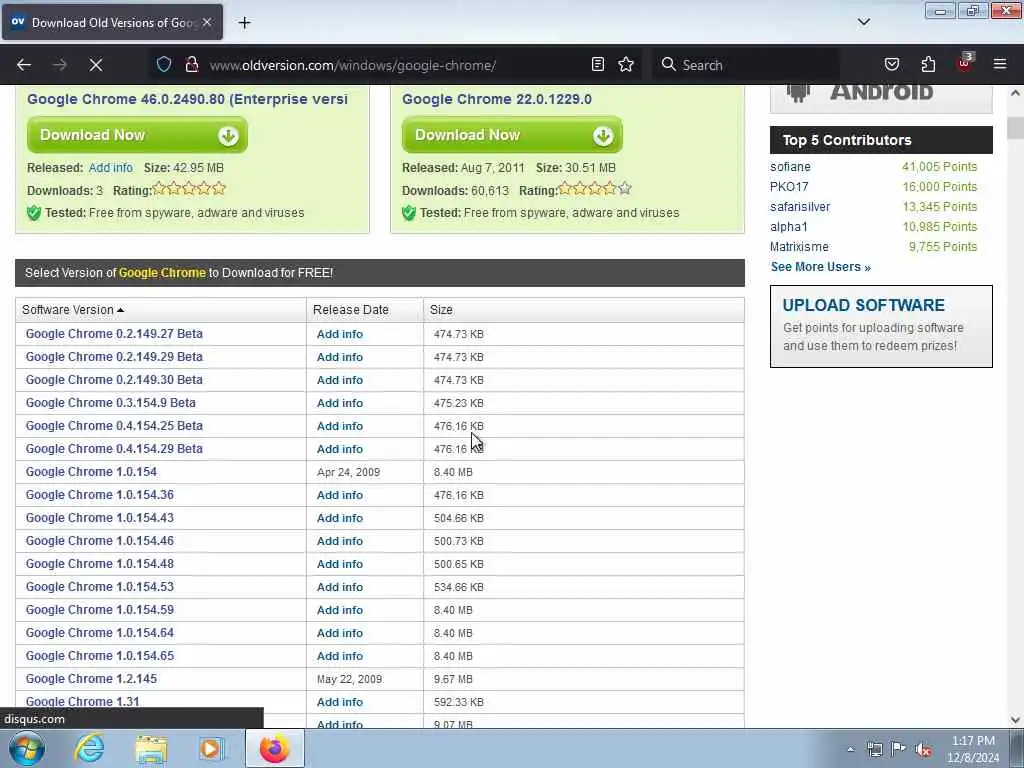Rate Chrome 22.0.1229.0 using its stars

click(595, 189)
